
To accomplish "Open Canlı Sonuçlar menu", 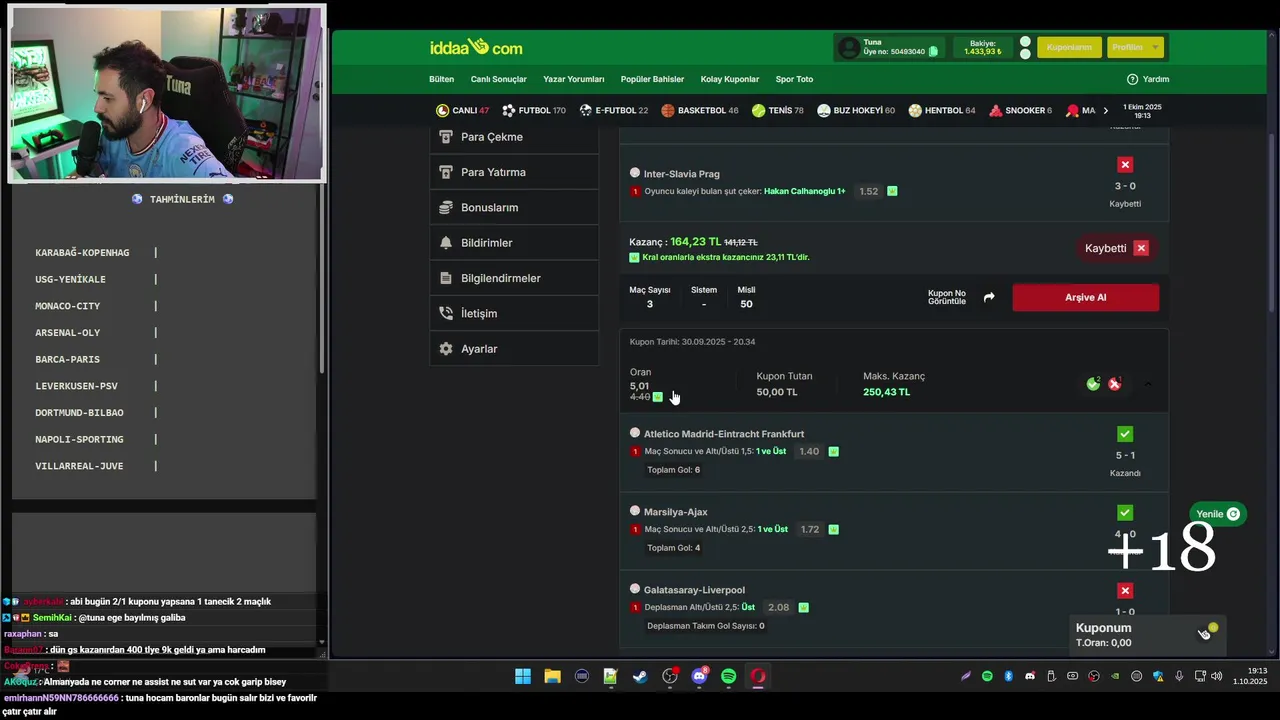I will click(x=498, y=79).
